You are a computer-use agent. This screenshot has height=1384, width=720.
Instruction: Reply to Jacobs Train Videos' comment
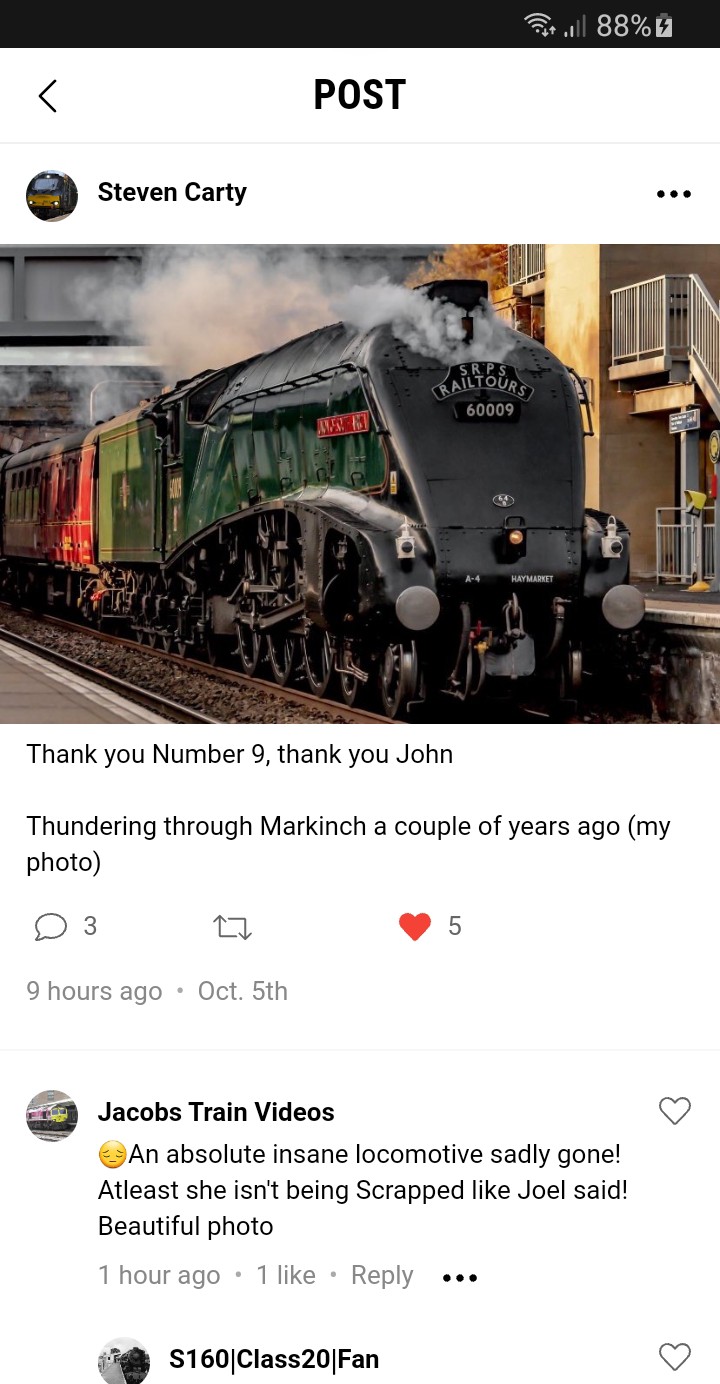382,1276
